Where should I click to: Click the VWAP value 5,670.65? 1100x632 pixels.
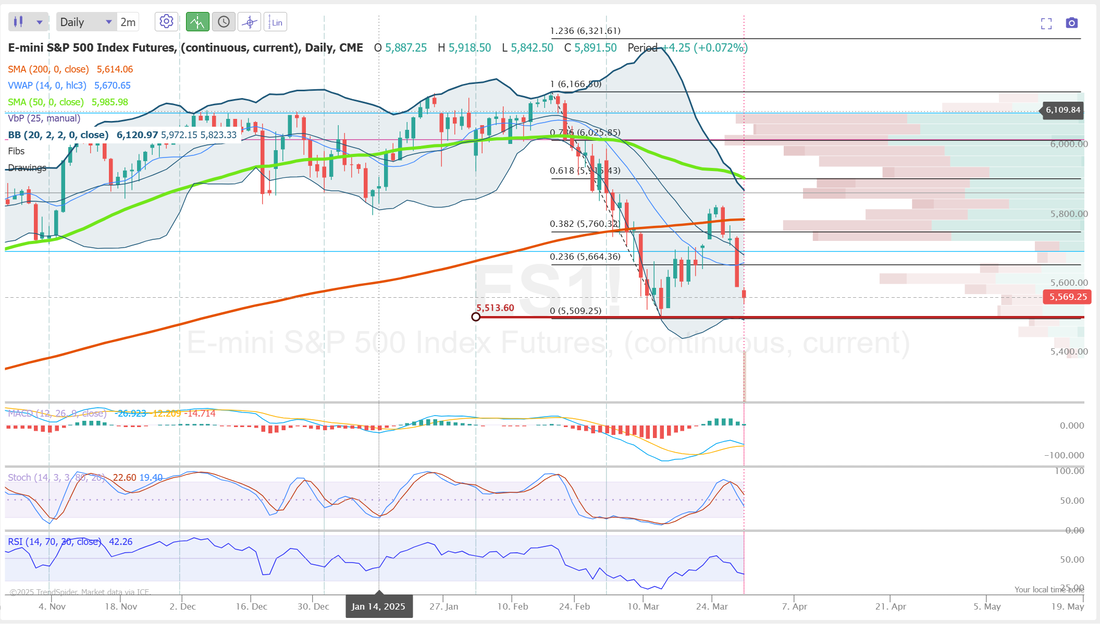112,85
